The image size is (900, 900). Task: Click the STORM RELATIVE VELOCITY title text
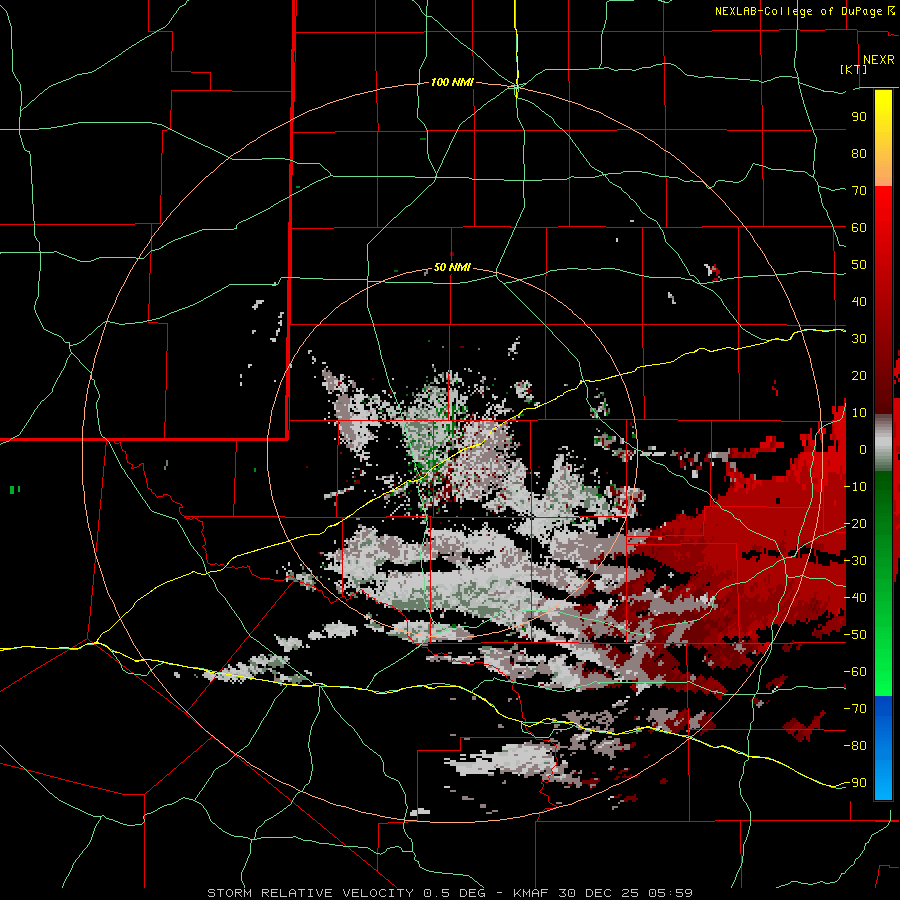click(x=310, y=893)
